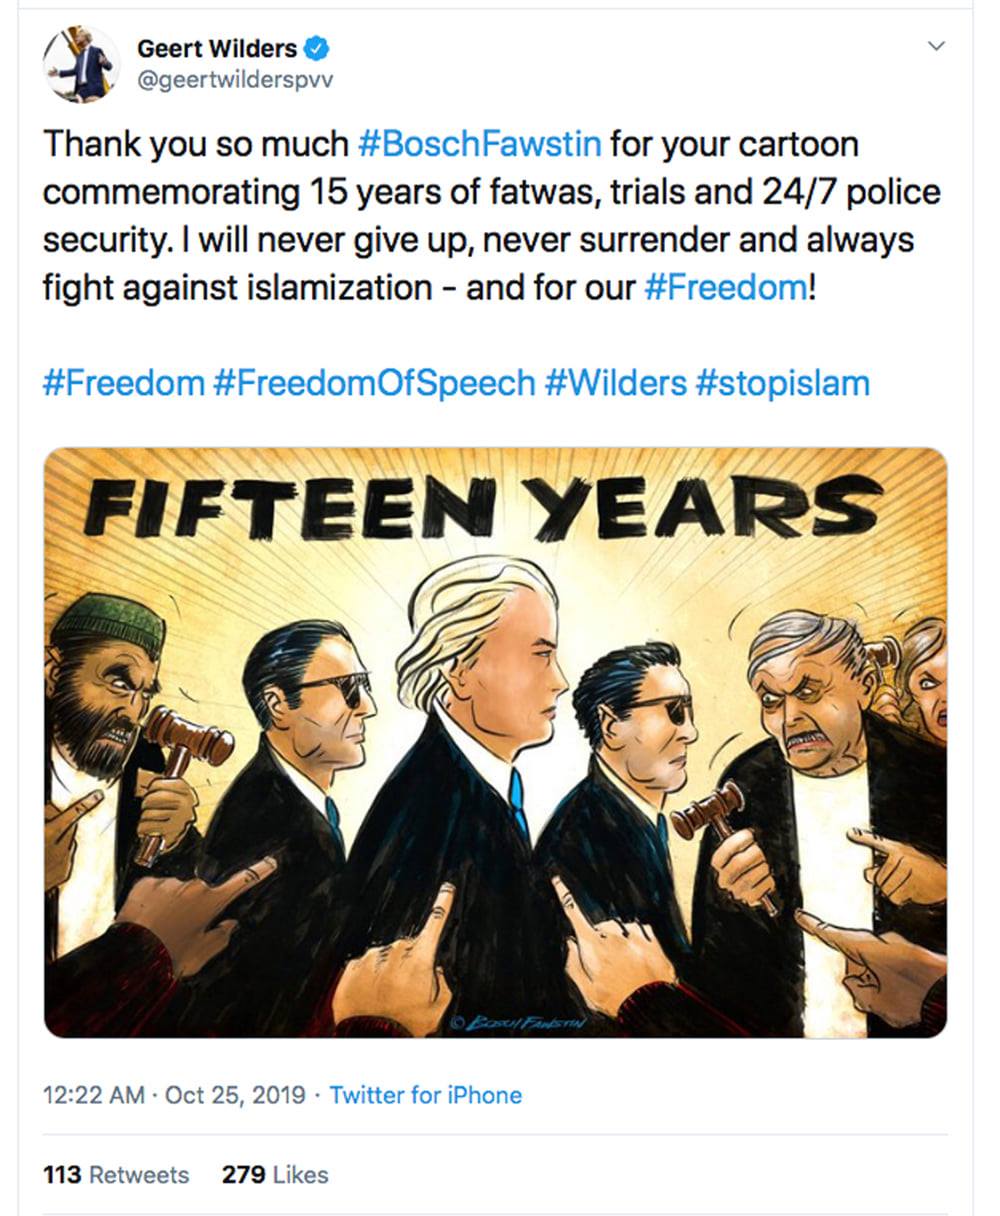View the 113 Retweets list

116,1174
